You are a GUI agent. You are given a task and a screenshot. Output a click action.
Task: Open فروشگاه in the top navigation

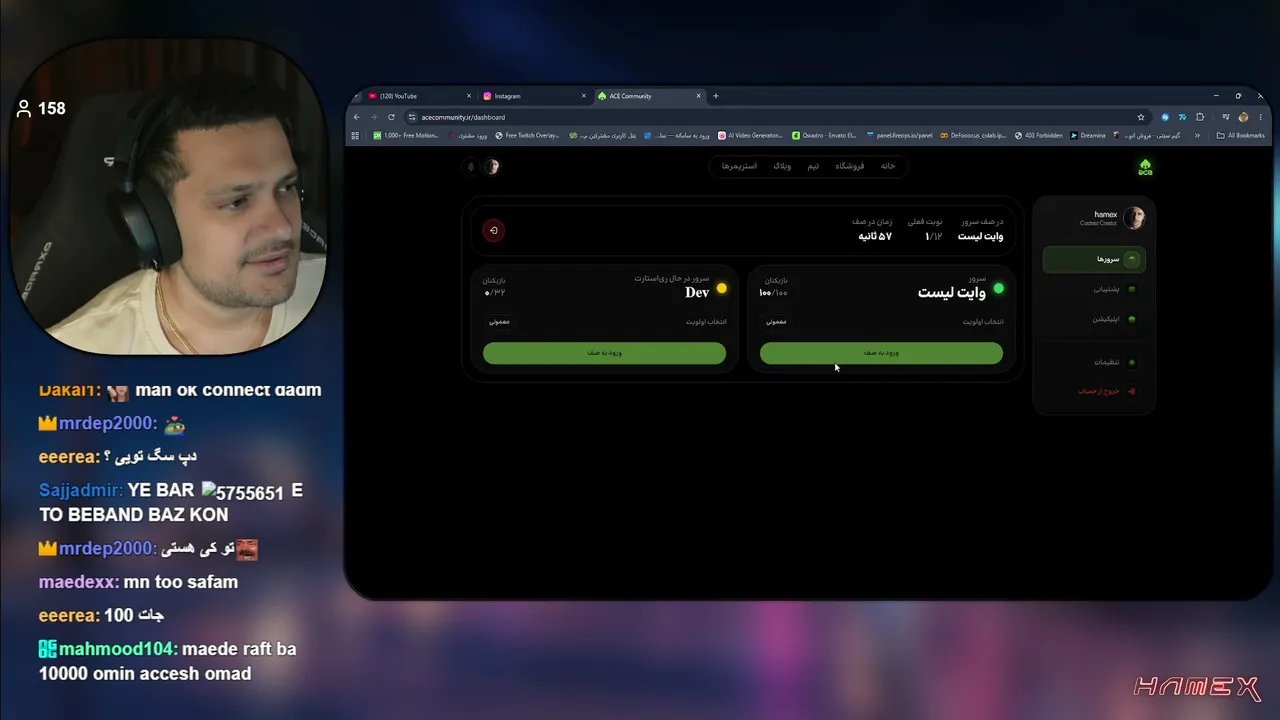850,166
